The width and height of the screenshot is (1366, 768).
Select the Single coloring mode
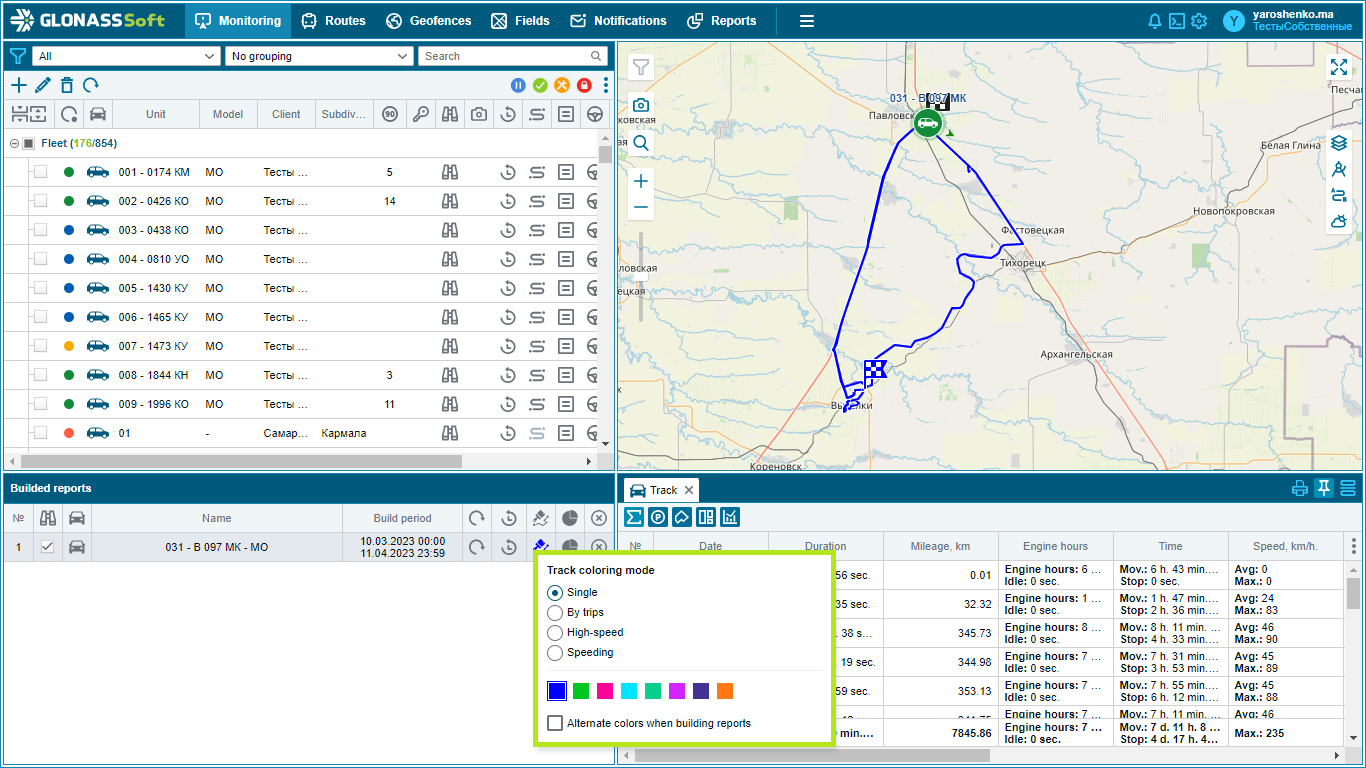click(x=556, y=592)
